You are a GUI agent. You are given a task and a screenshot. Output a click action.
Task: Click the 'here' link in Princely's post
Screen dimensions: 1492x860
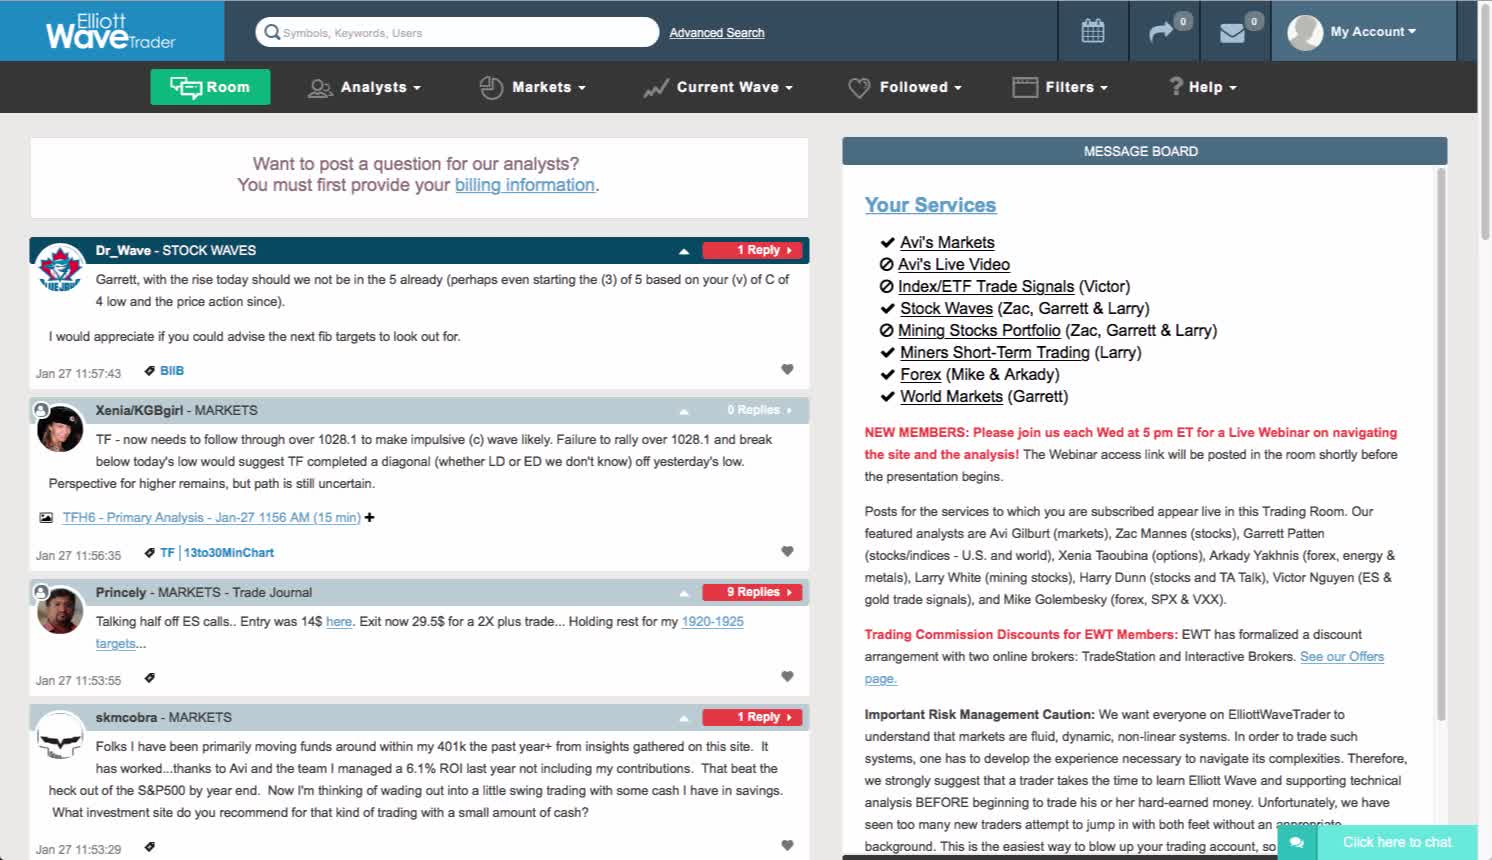coord(339,622)
